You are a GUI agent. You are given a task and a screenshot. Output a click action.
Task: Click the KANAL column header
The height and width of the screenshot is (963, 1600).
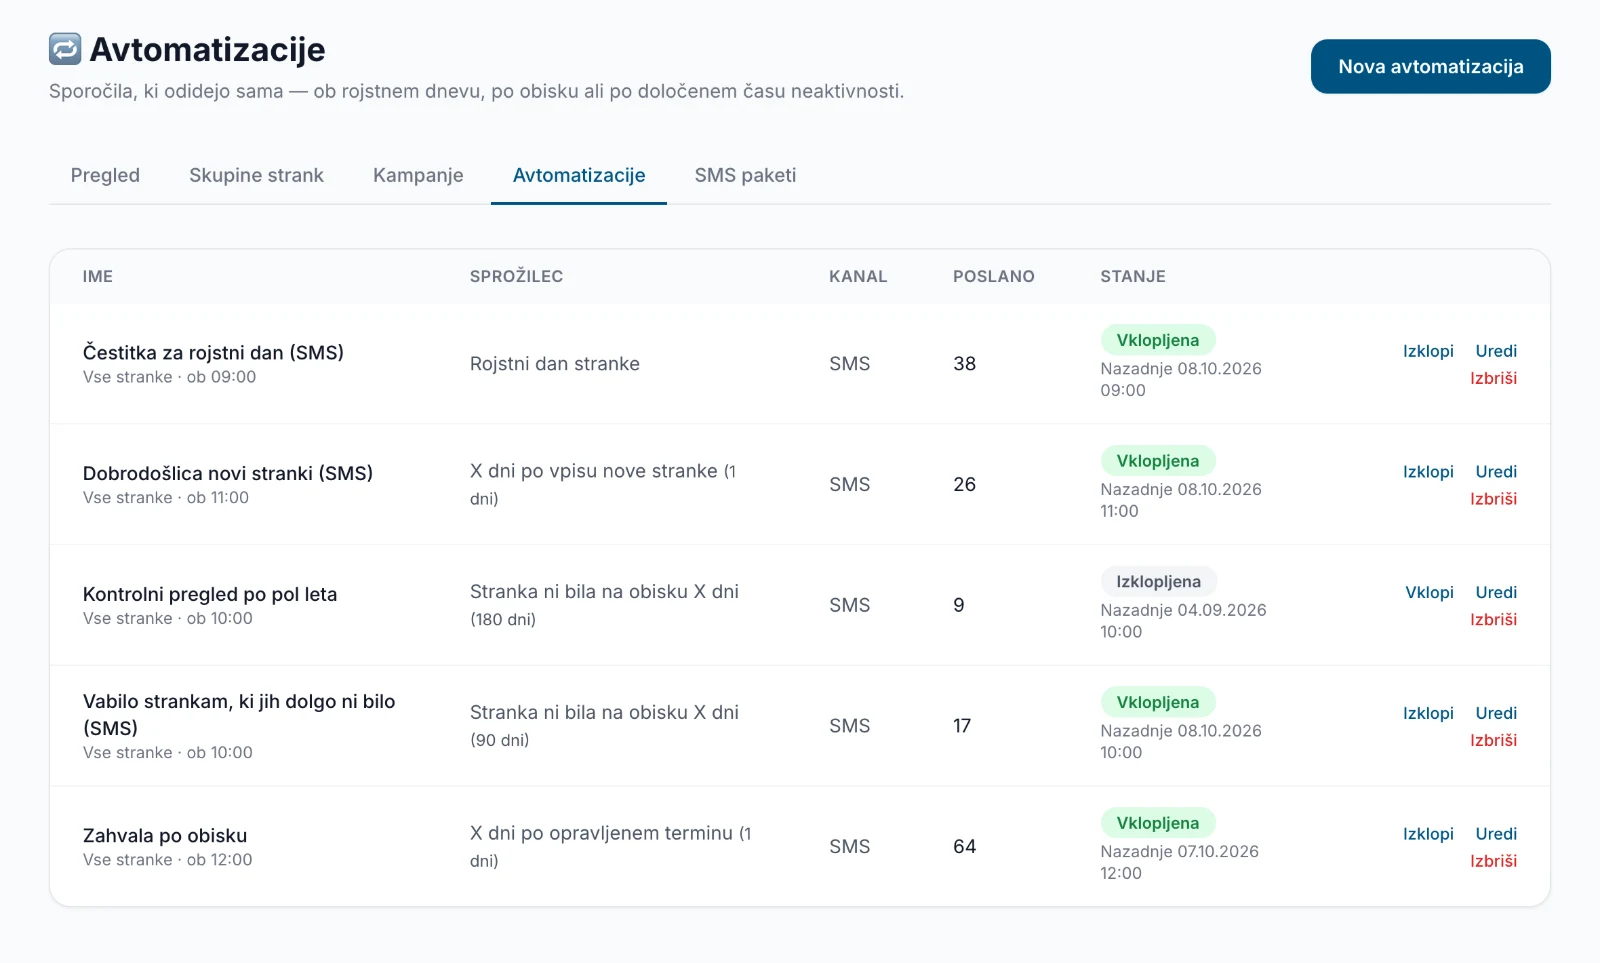coord(858,277)
